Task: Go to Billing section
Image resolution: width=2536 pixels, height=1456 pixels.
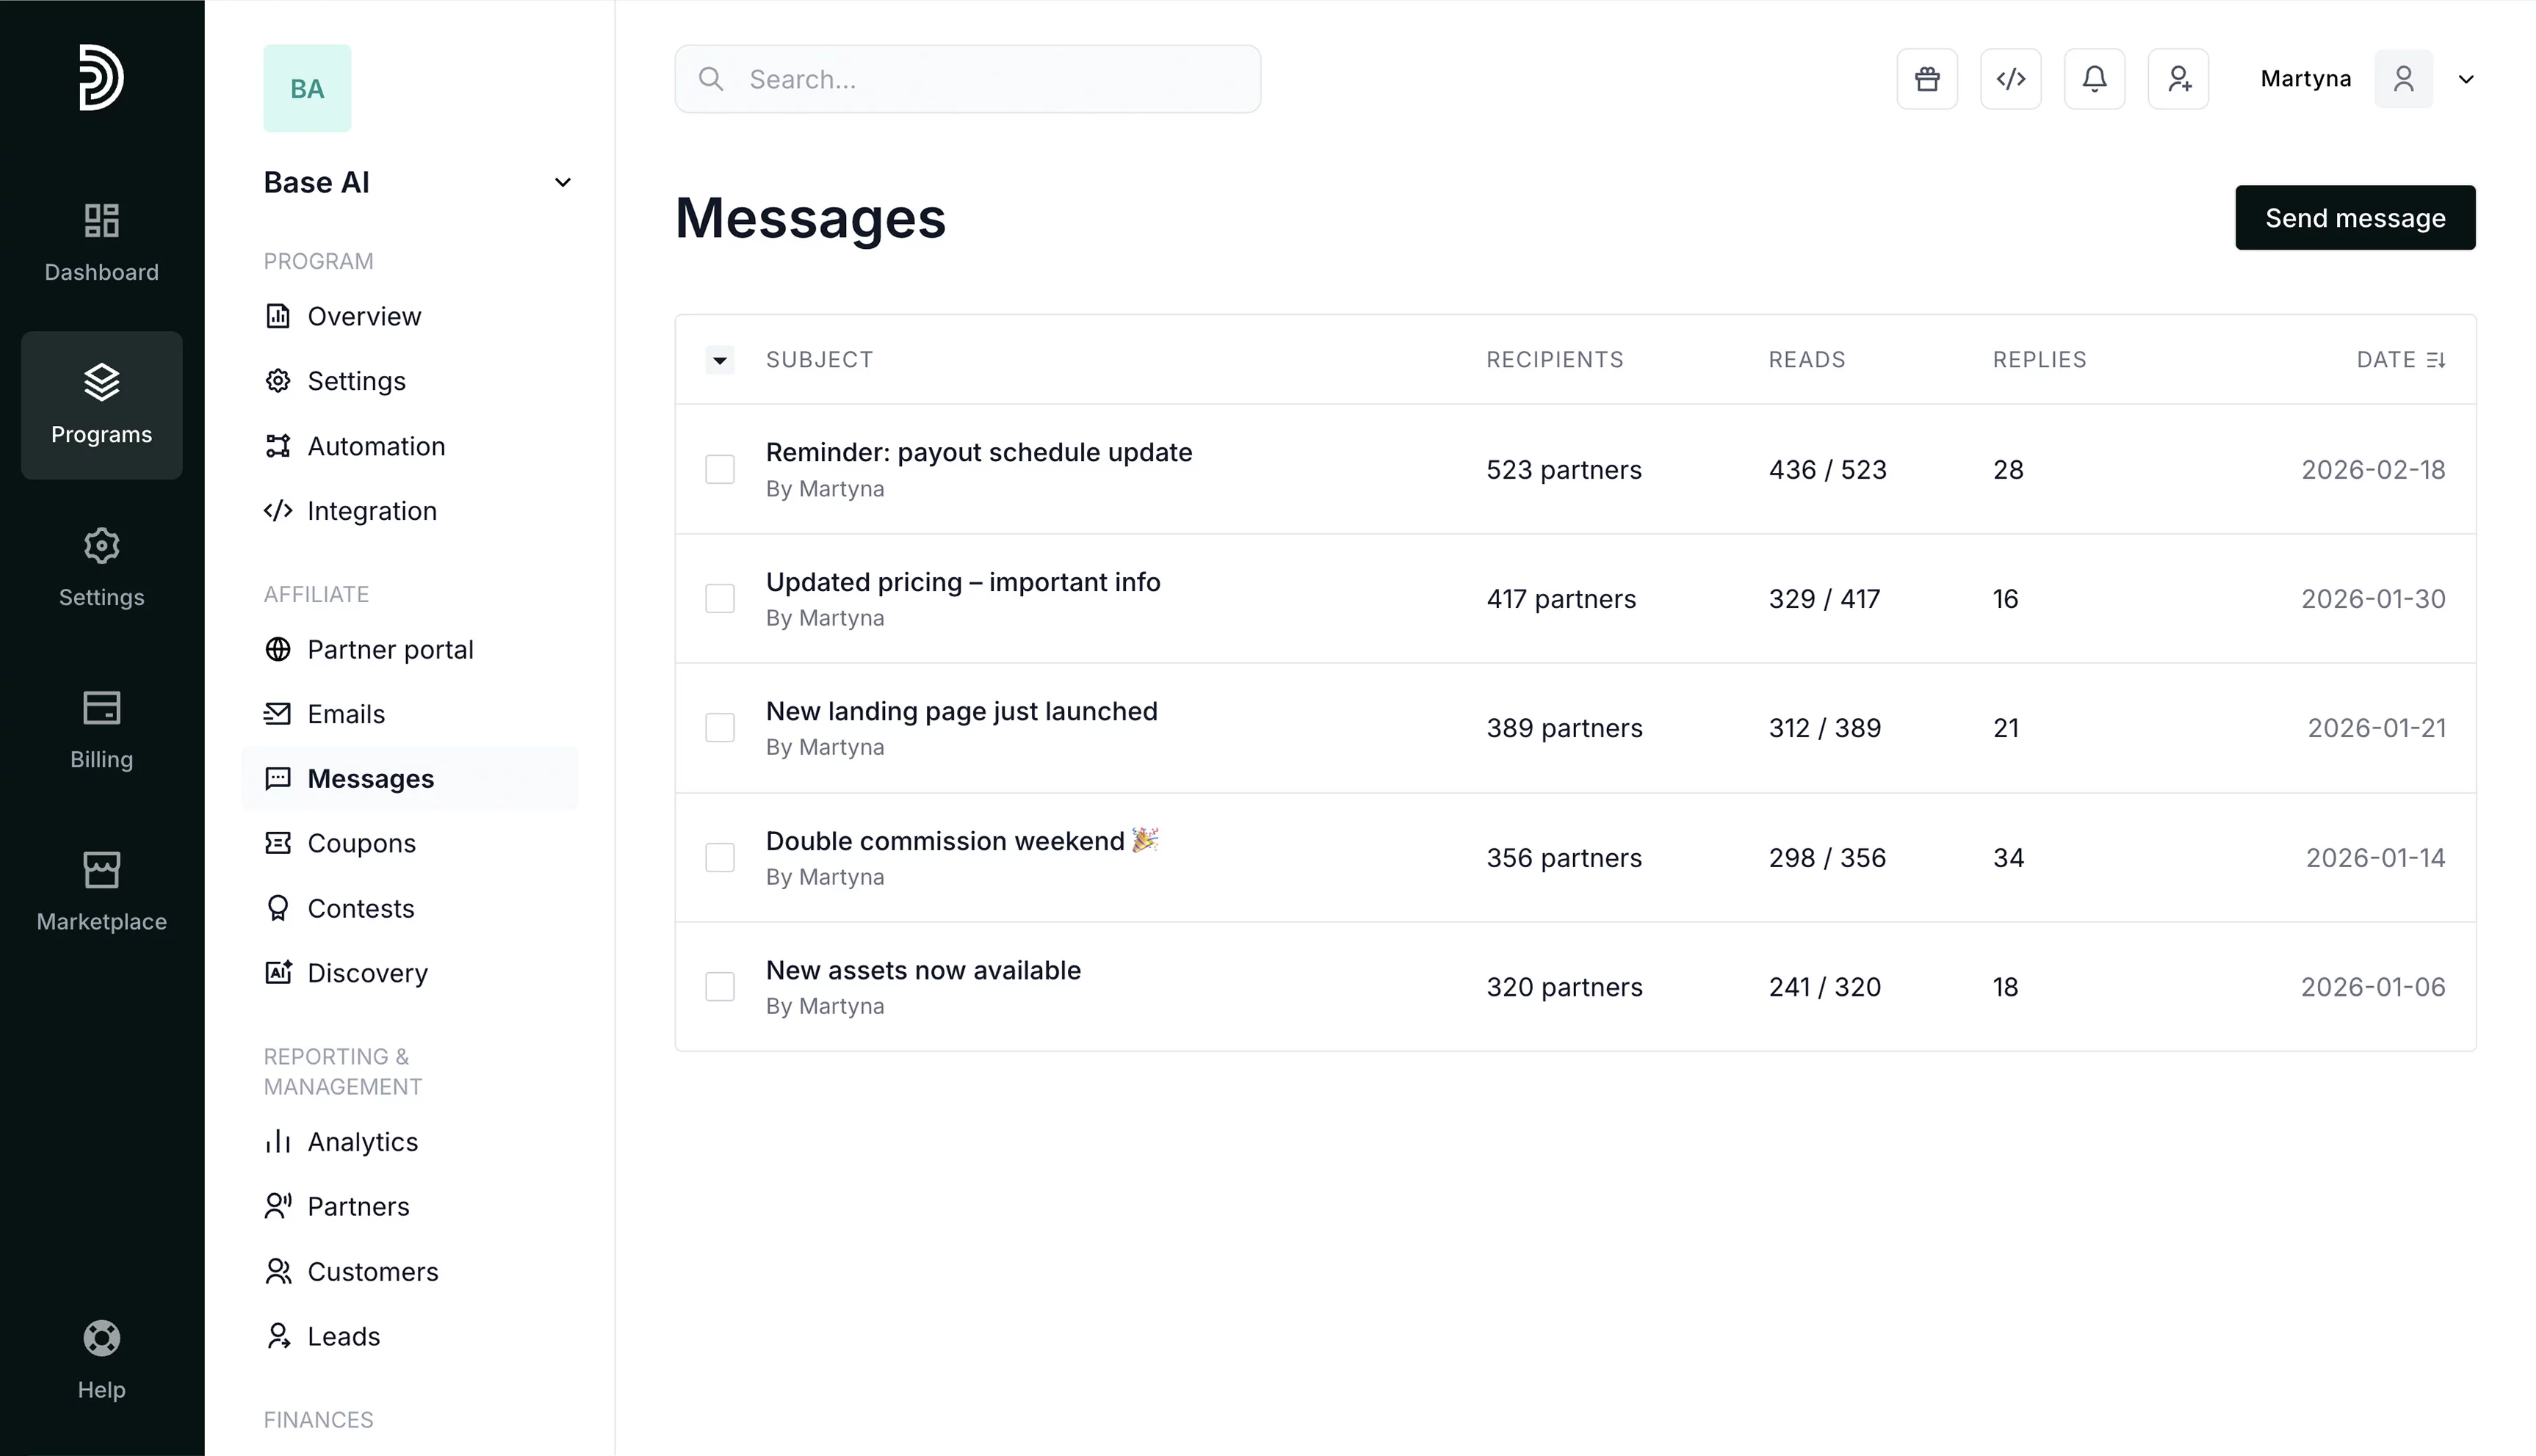Action: [101, 728]
